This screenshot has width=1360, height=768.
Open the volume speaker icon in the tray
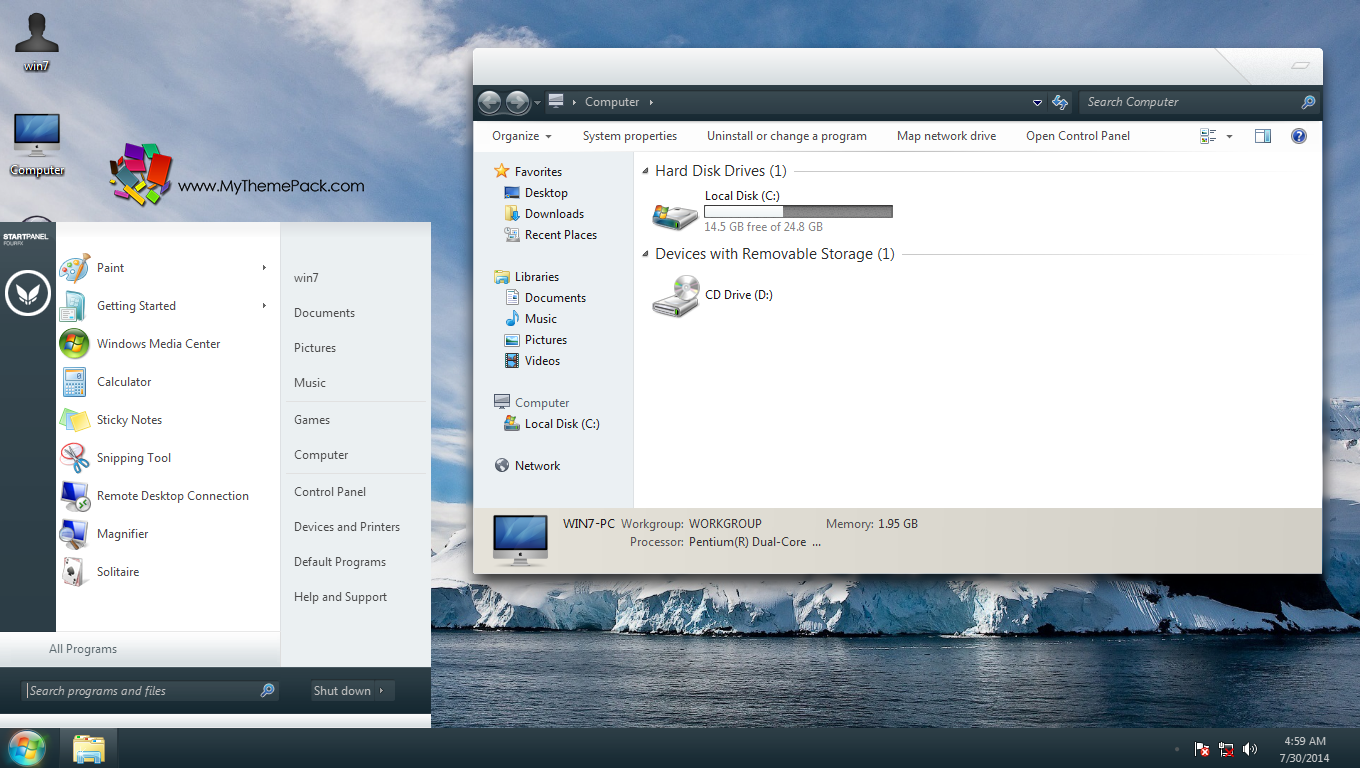[1250, 749]
